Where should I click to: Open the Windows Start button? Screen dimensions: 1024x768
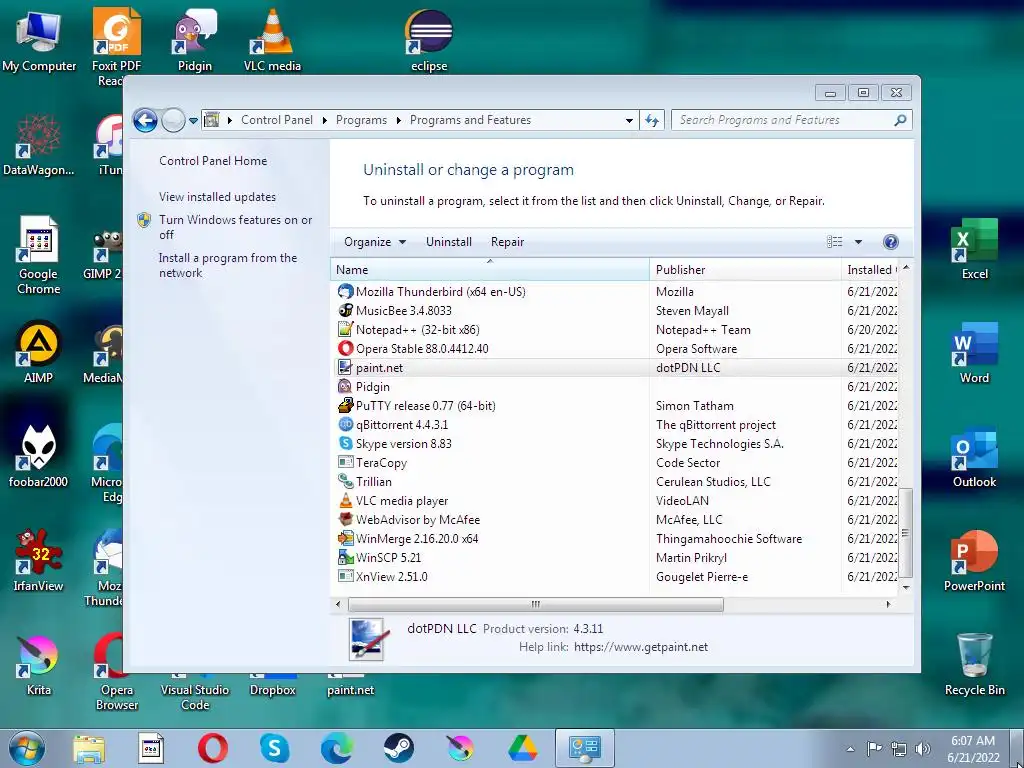27,748
